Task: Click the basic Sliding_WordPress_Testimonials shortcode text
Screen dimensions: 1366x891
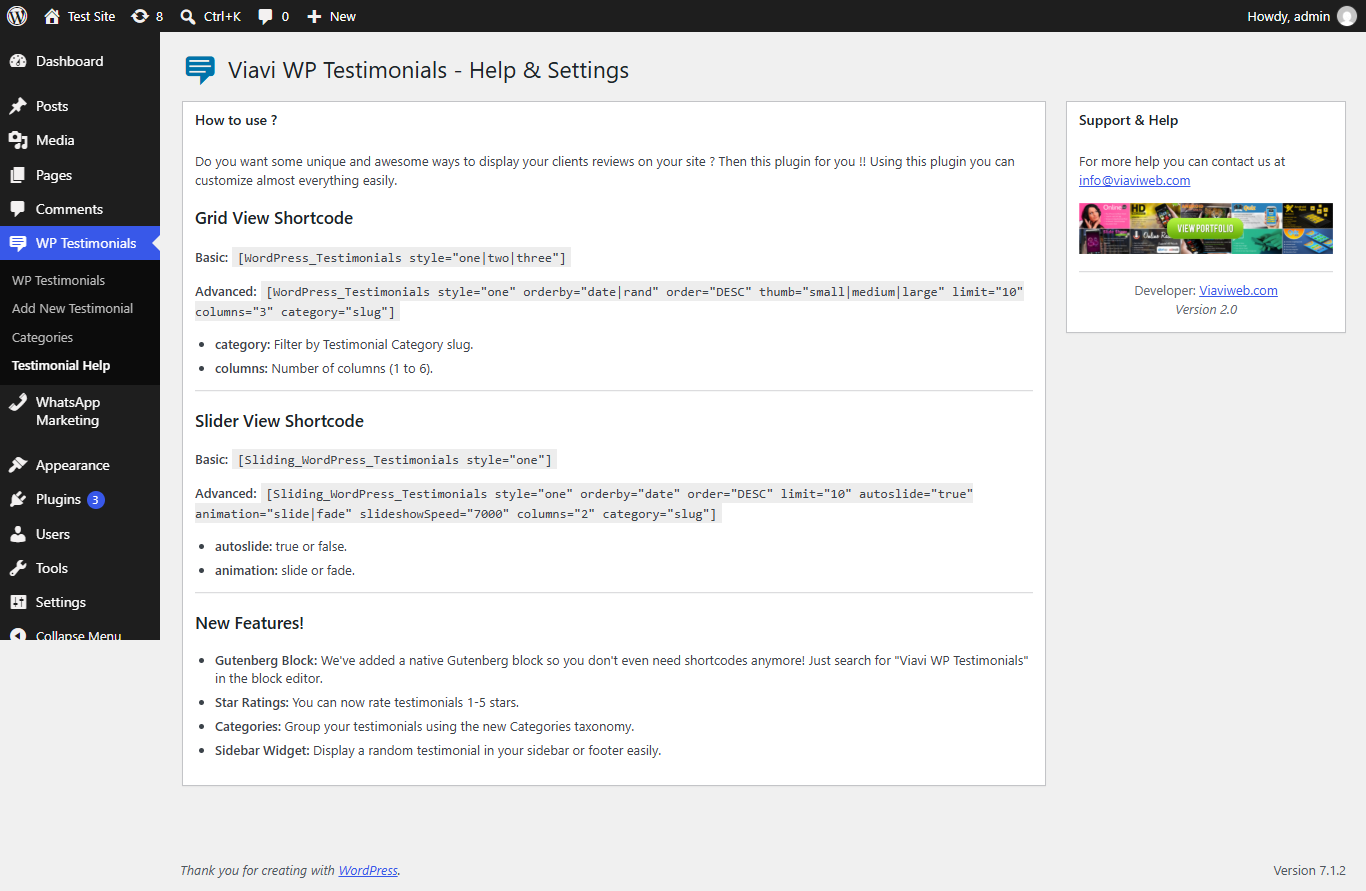Action: coord(394,460)
